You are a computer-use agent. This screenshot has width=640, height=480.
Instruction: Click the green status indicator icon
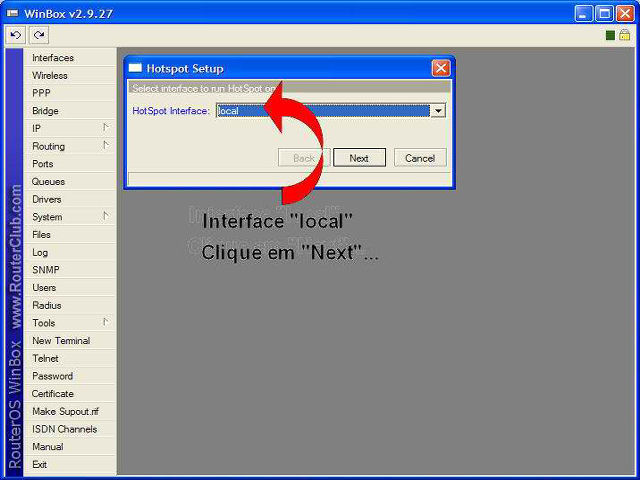coord(610,36)
